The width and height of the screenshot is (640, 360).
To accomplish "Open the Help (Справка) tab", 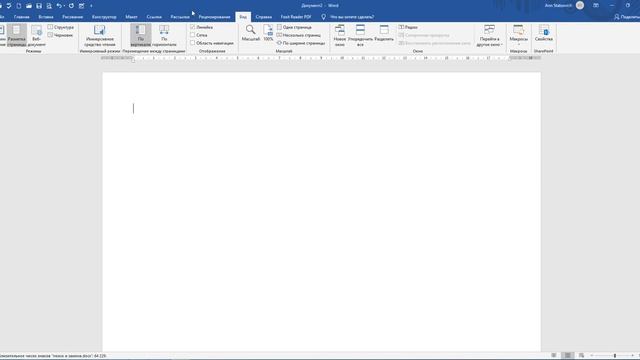I will (x=264, y=17).
